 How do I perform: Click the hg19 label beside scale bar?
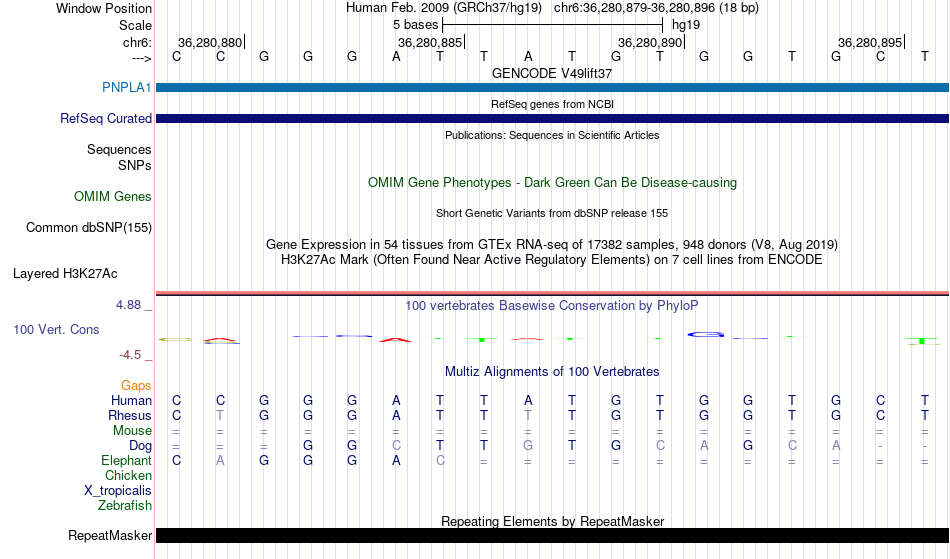click(x=686, y=25)
